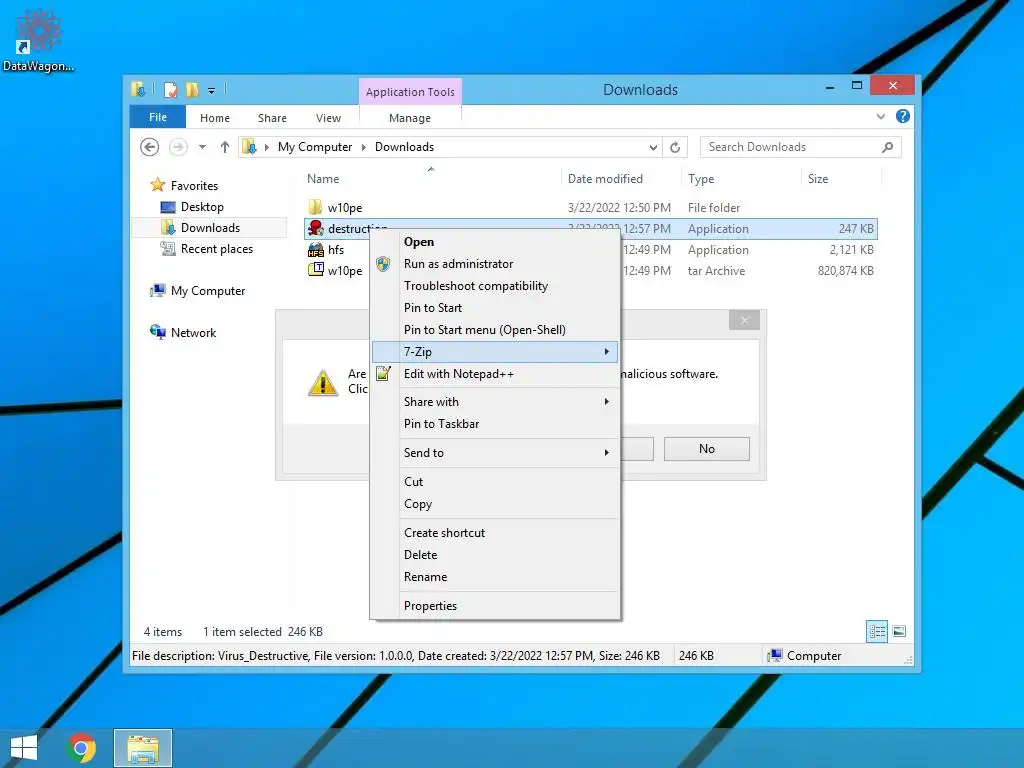Image resolution: width=1024 pixels, height=768 pixels.
Task: Expand the My Computer breadcrumb arrow
Action: point(364,148)
